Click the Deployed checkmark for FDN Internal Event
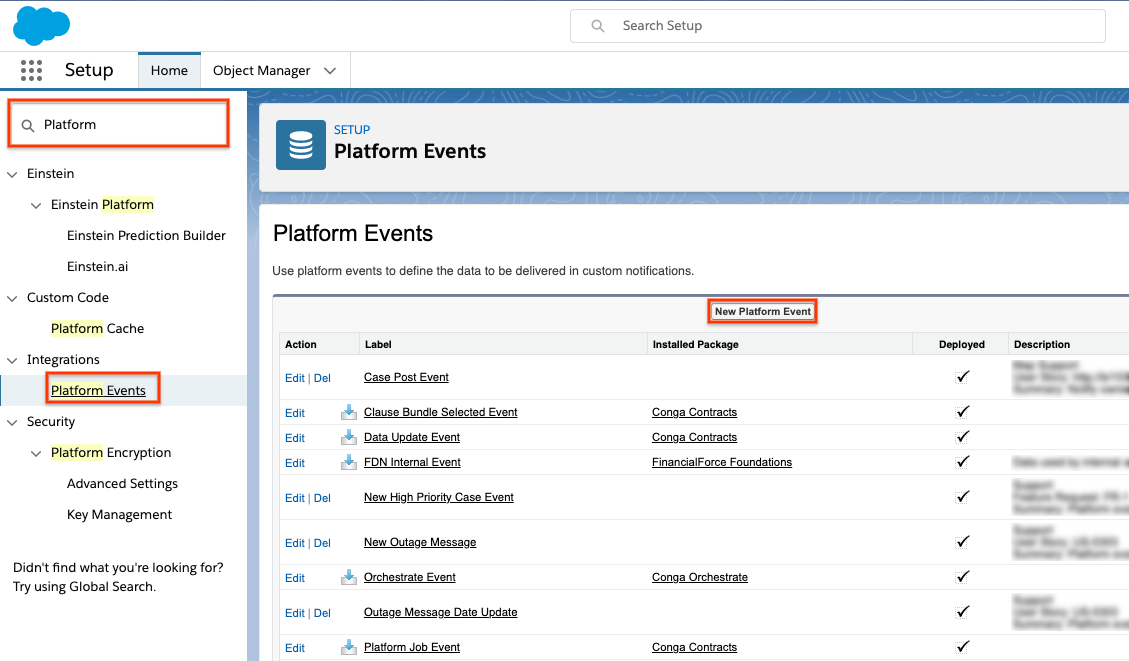This screenshot has width=1129, height=661. (x=962, y=462)
